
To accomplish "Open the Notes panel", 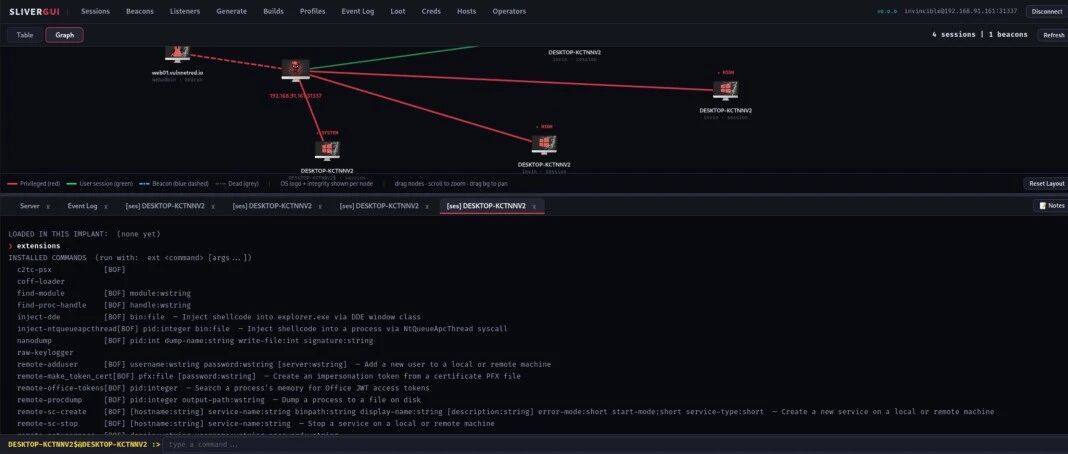I will coord(1050,206).
